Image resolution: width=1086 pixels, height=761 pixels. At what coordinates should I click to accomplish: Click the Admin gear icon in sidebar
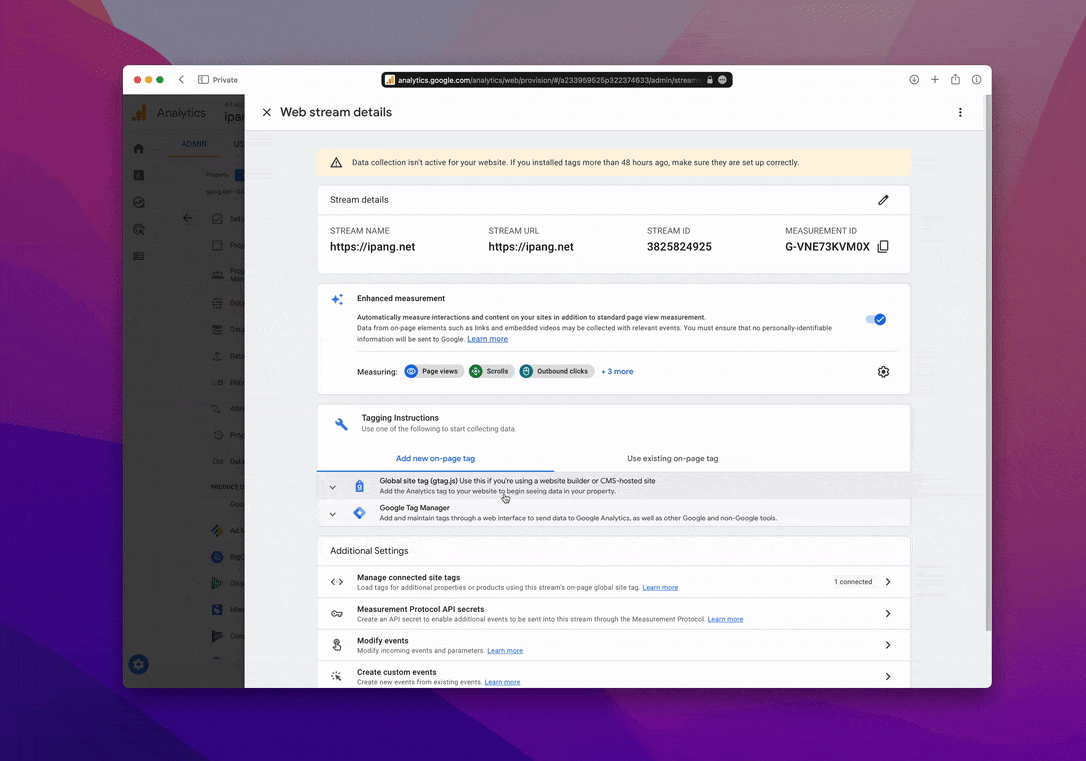[139, 664]
